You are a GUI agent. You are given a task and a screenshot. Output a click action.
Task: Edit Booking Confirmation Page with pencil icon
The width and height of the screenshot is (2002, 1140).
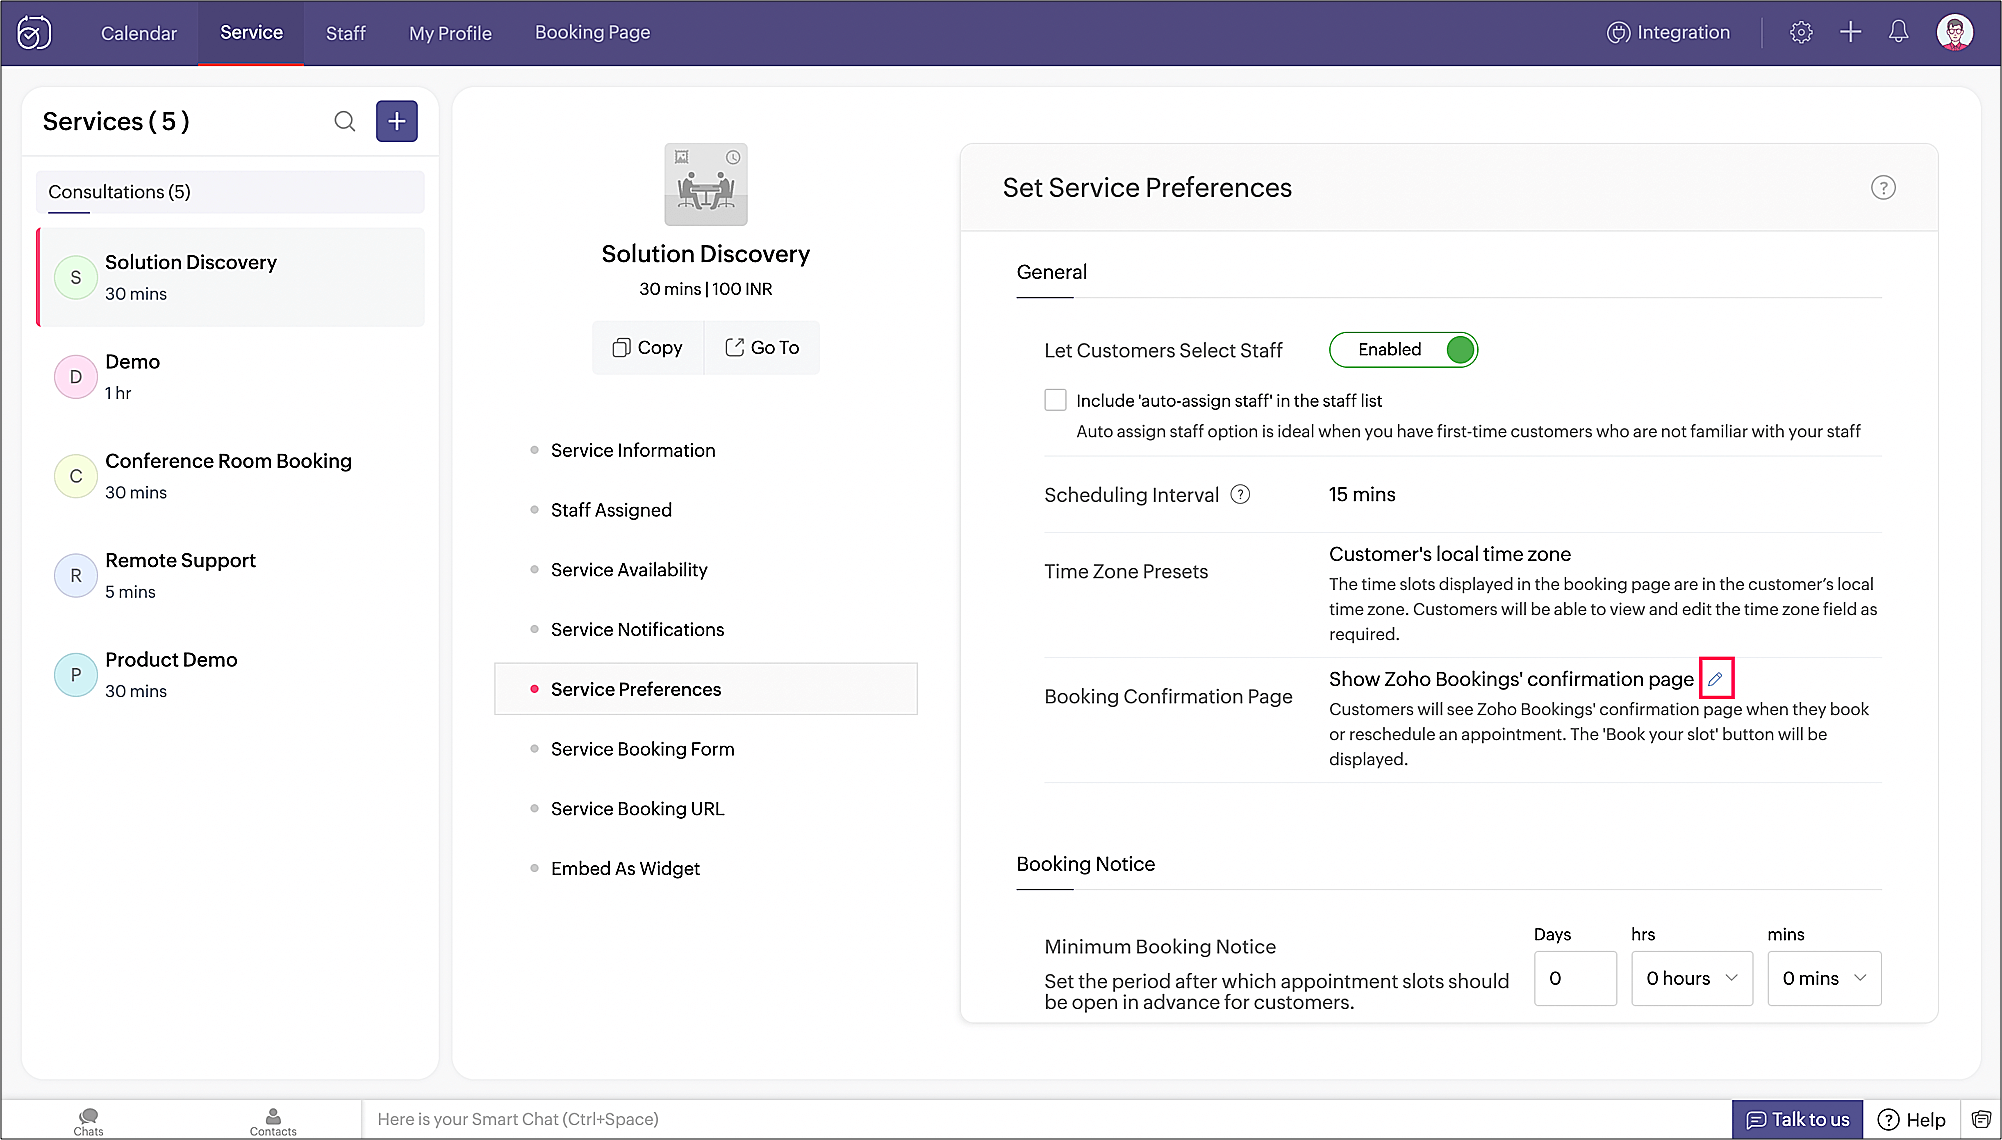[x=1716, y=679]
